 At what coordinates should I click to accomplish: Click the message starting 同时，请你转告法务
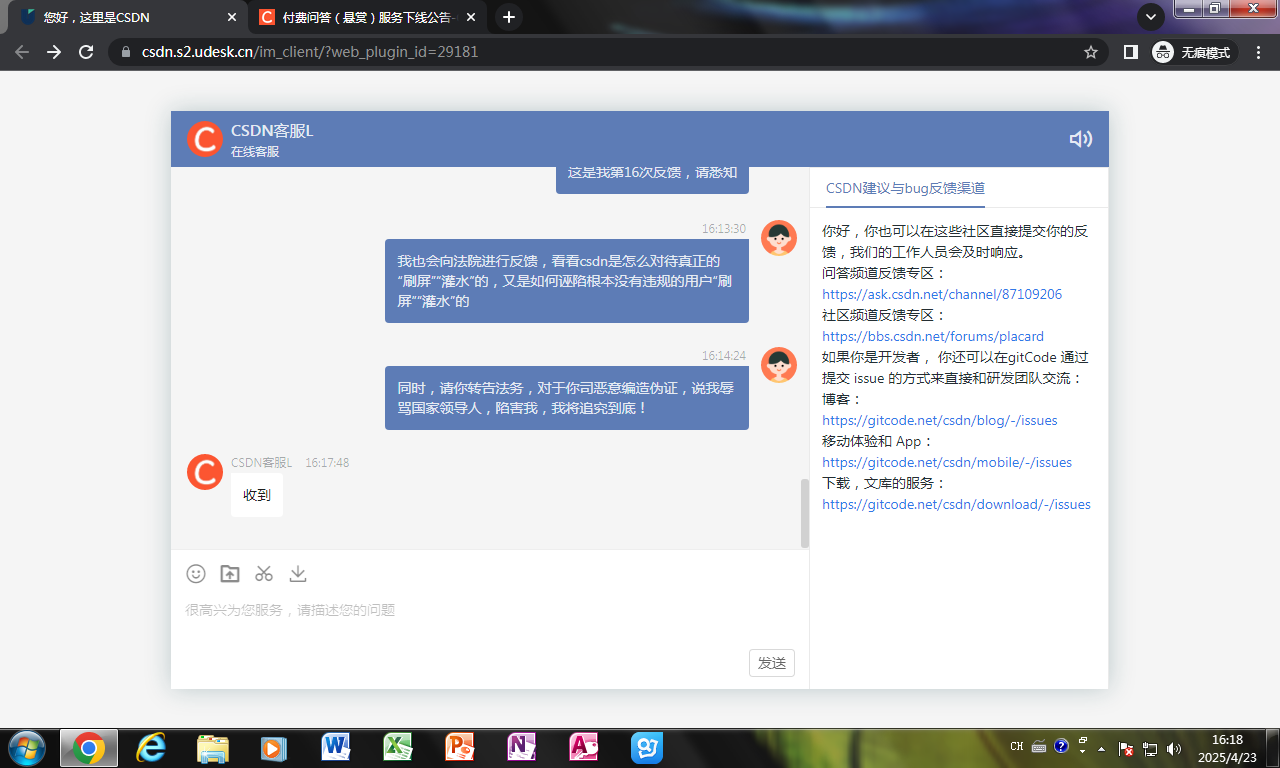pyautogui.click(x=567, y=398)
